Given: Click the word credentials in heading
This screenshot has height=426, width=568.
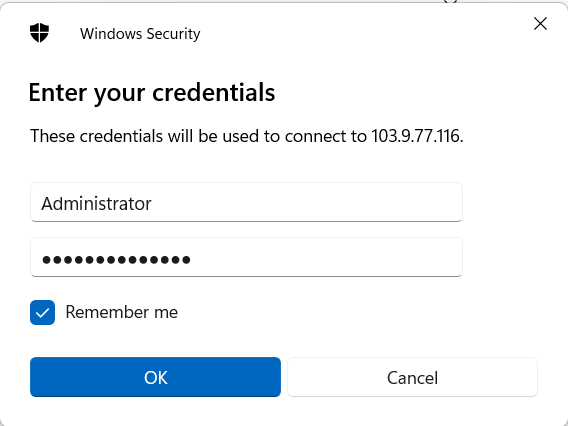Looking at the screenshot, I should [x=213, y=92].
